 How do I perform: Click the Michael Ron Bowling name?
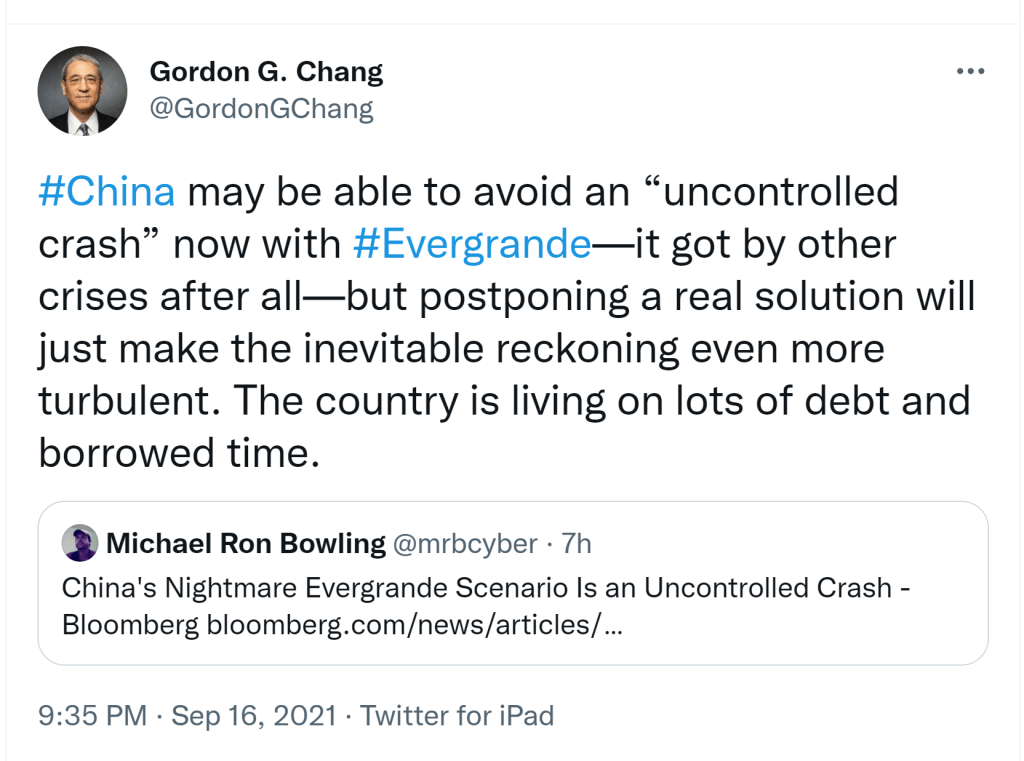(246, 544)
